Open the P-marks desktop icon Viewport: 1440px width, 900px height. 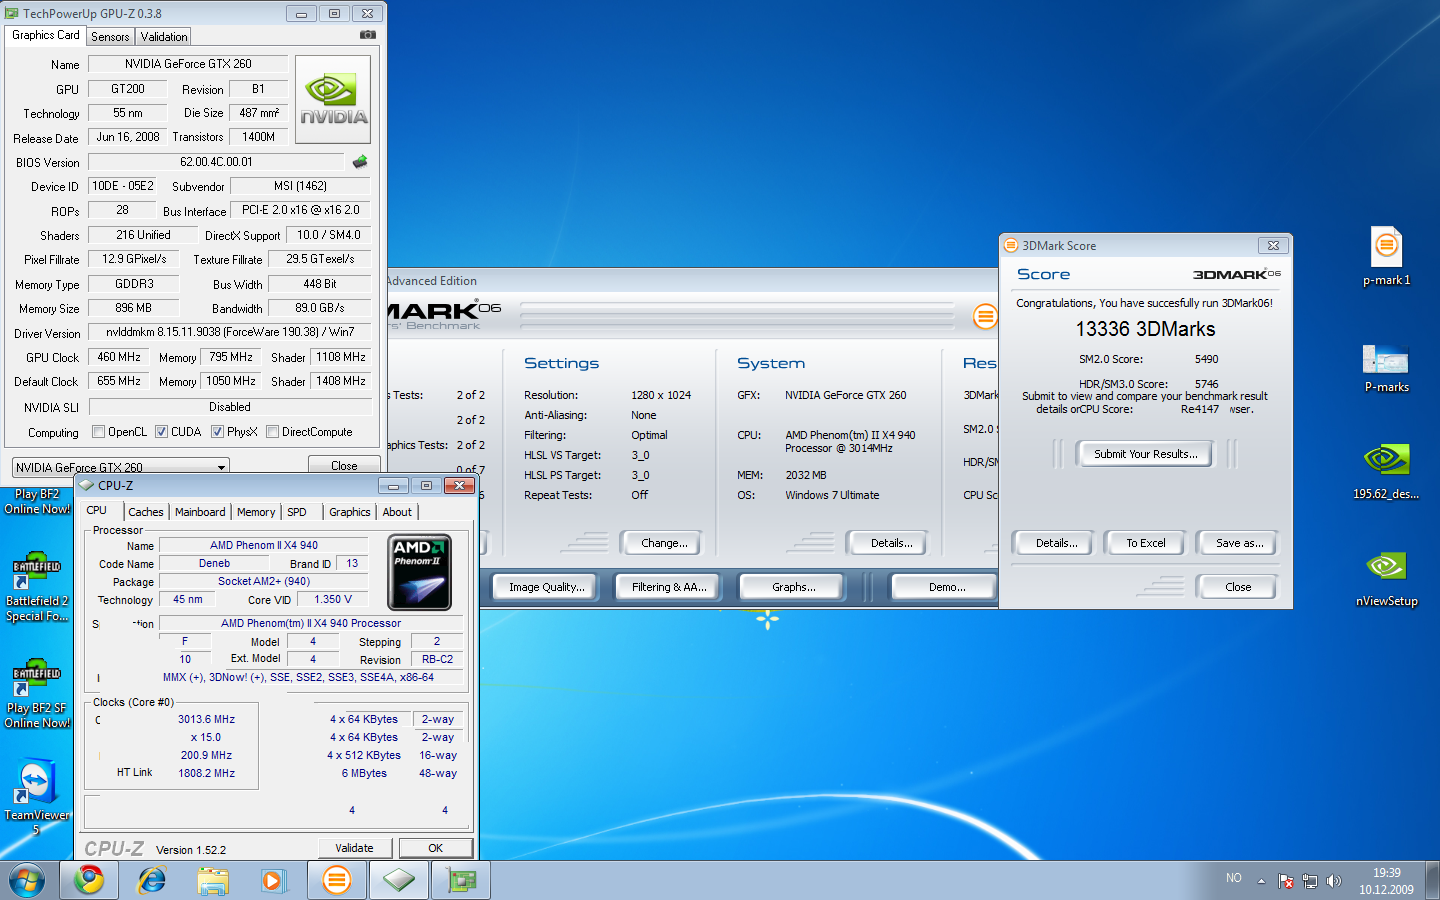[x=1386, y=367]
